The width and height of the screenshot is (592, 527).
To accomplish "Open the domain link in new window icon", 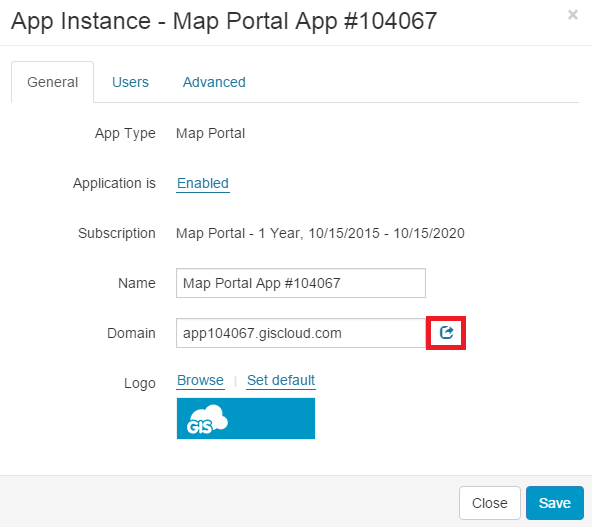I will click(446, 333).
